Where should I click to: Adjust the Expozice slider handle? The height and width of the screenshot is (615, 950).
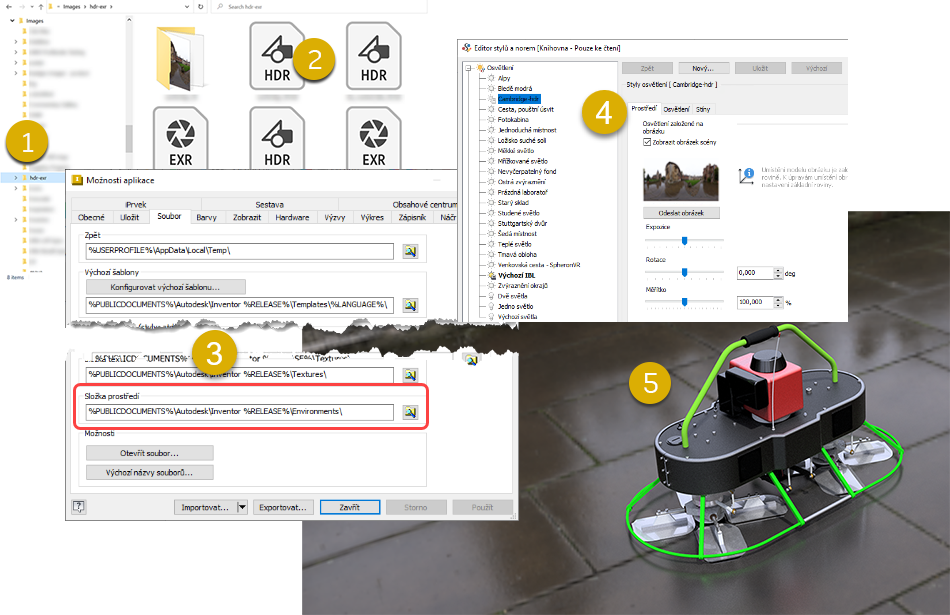[x=685, y=241]
